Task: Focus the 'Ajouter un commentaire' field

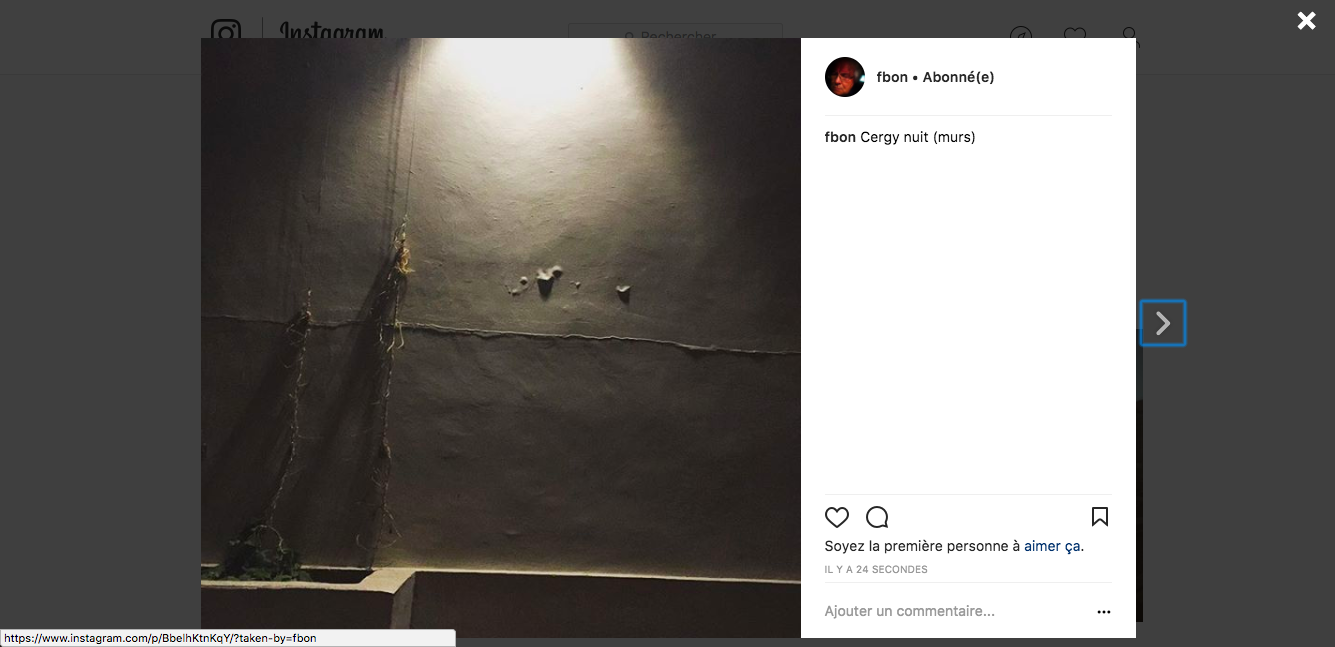Action: (x=955, y=611)
